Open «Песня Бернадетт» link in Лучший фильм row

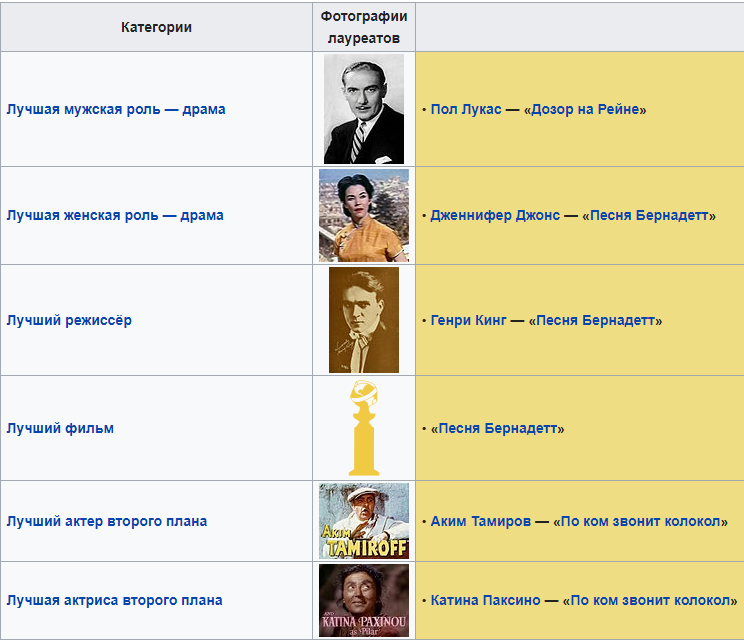pos(498,428)
